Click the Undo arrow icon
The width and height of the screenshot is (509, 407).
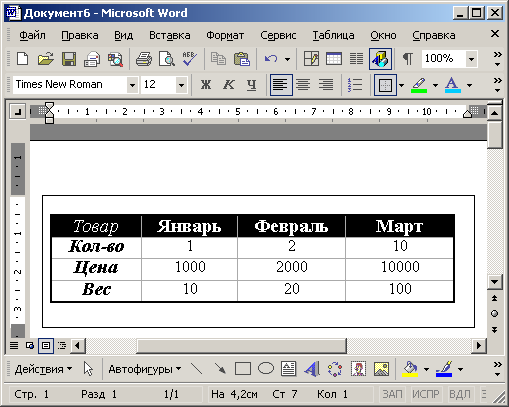click(x=271, y=59)
